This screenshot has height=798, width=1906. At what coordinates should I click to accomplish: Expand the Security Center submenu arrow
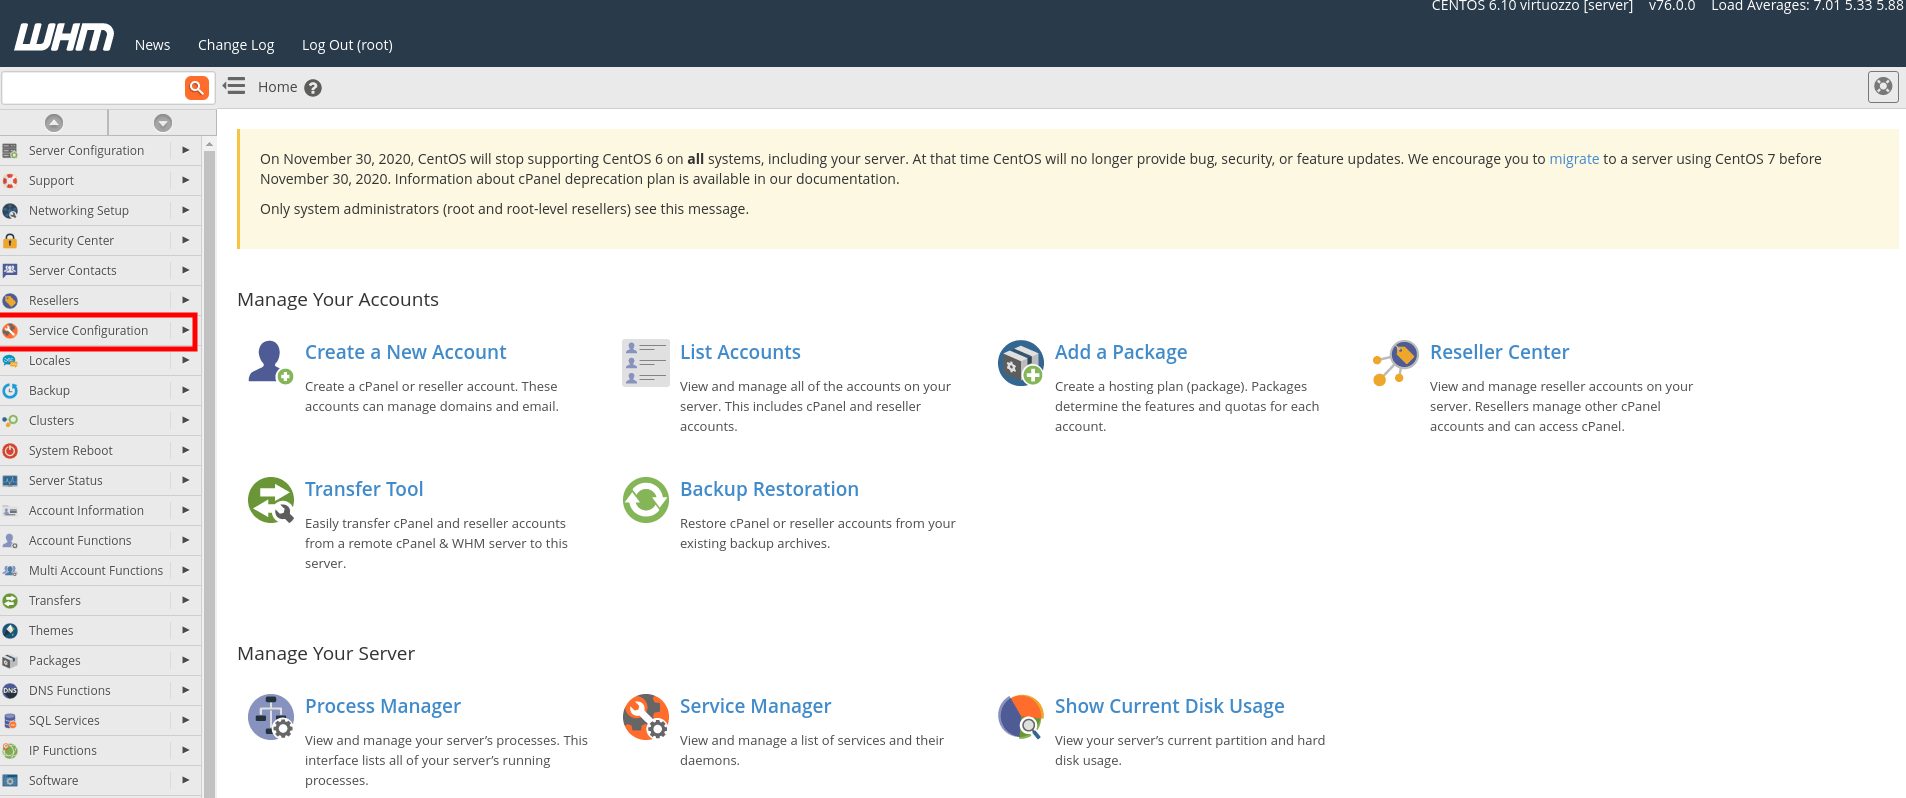(185, 240)
